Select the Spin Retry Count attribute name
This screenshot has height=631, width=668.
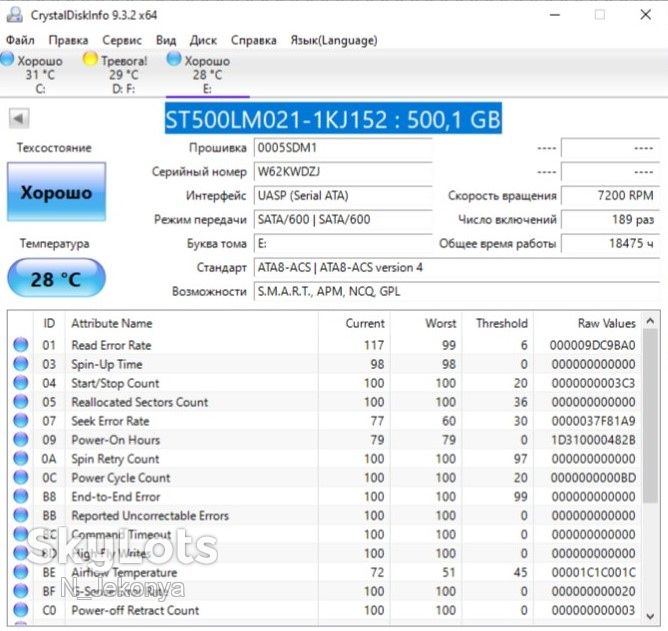click(x=115, y=459)
